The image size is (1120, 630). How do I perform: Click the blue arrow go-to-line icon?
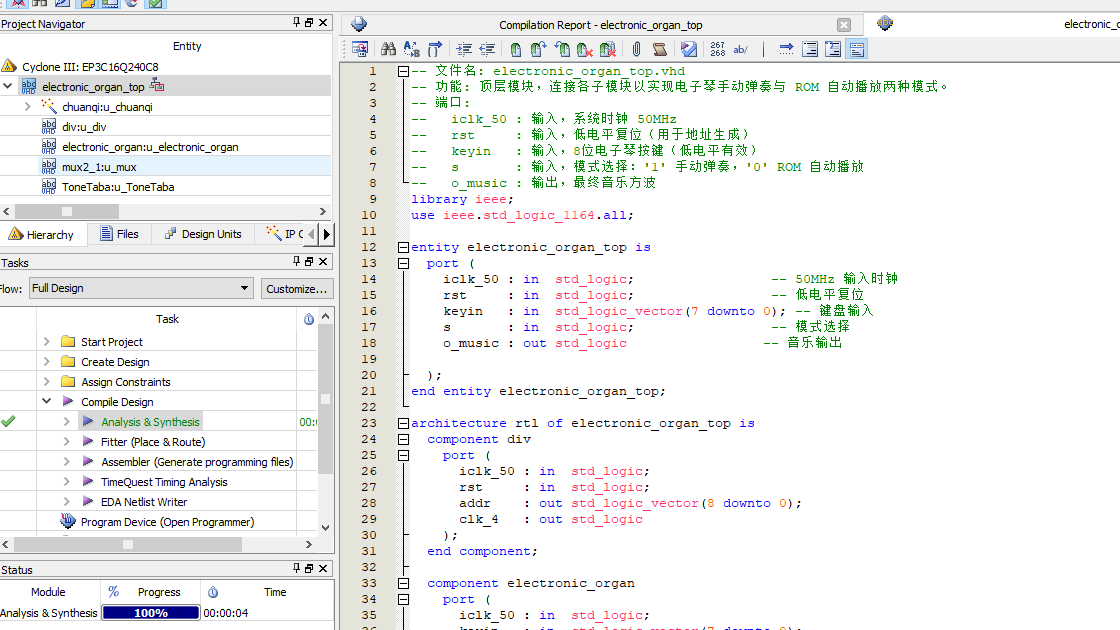coord(786,49)
